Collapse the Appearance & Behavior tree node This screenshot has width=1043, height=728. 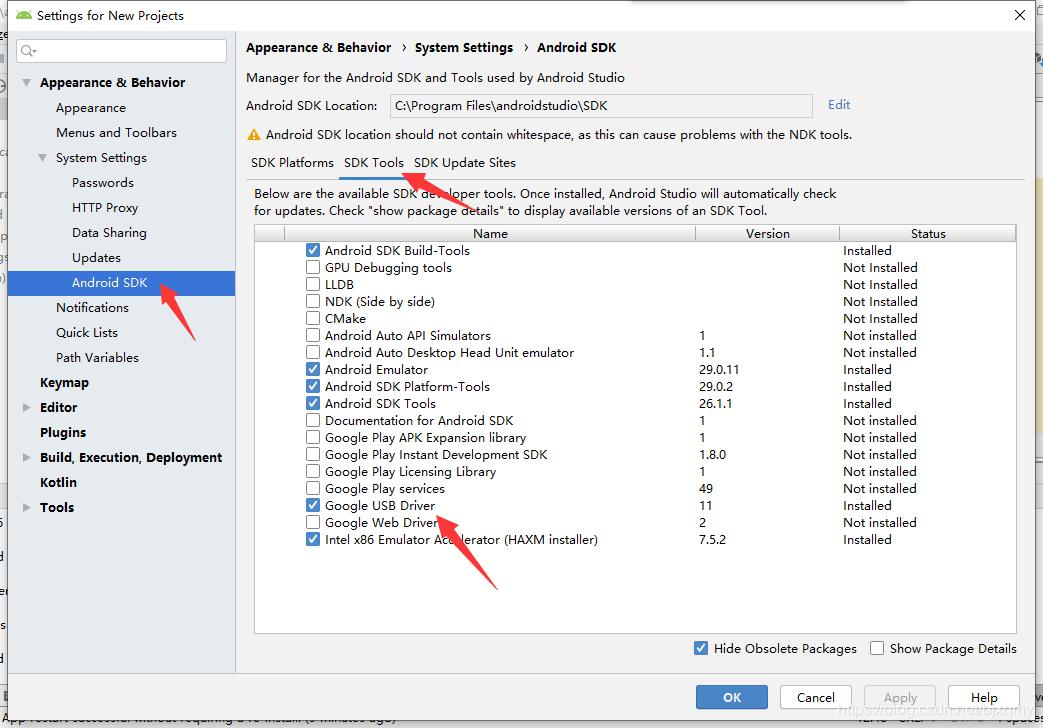[x=27, y=83]
